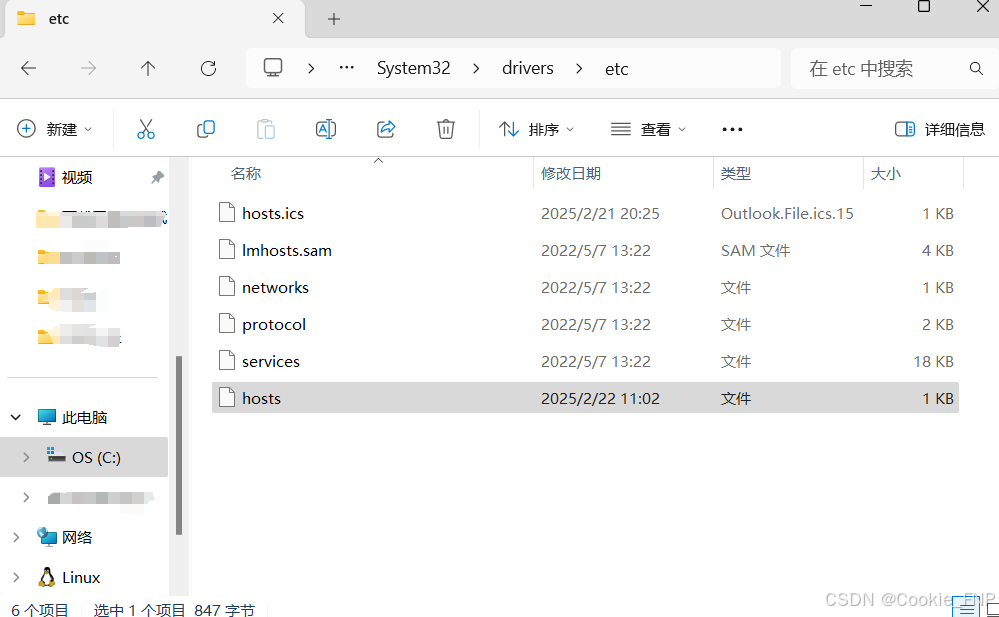Screen dimensions: 999x617
Task: Open the 新建 new item menu
Action: (55, 128)
